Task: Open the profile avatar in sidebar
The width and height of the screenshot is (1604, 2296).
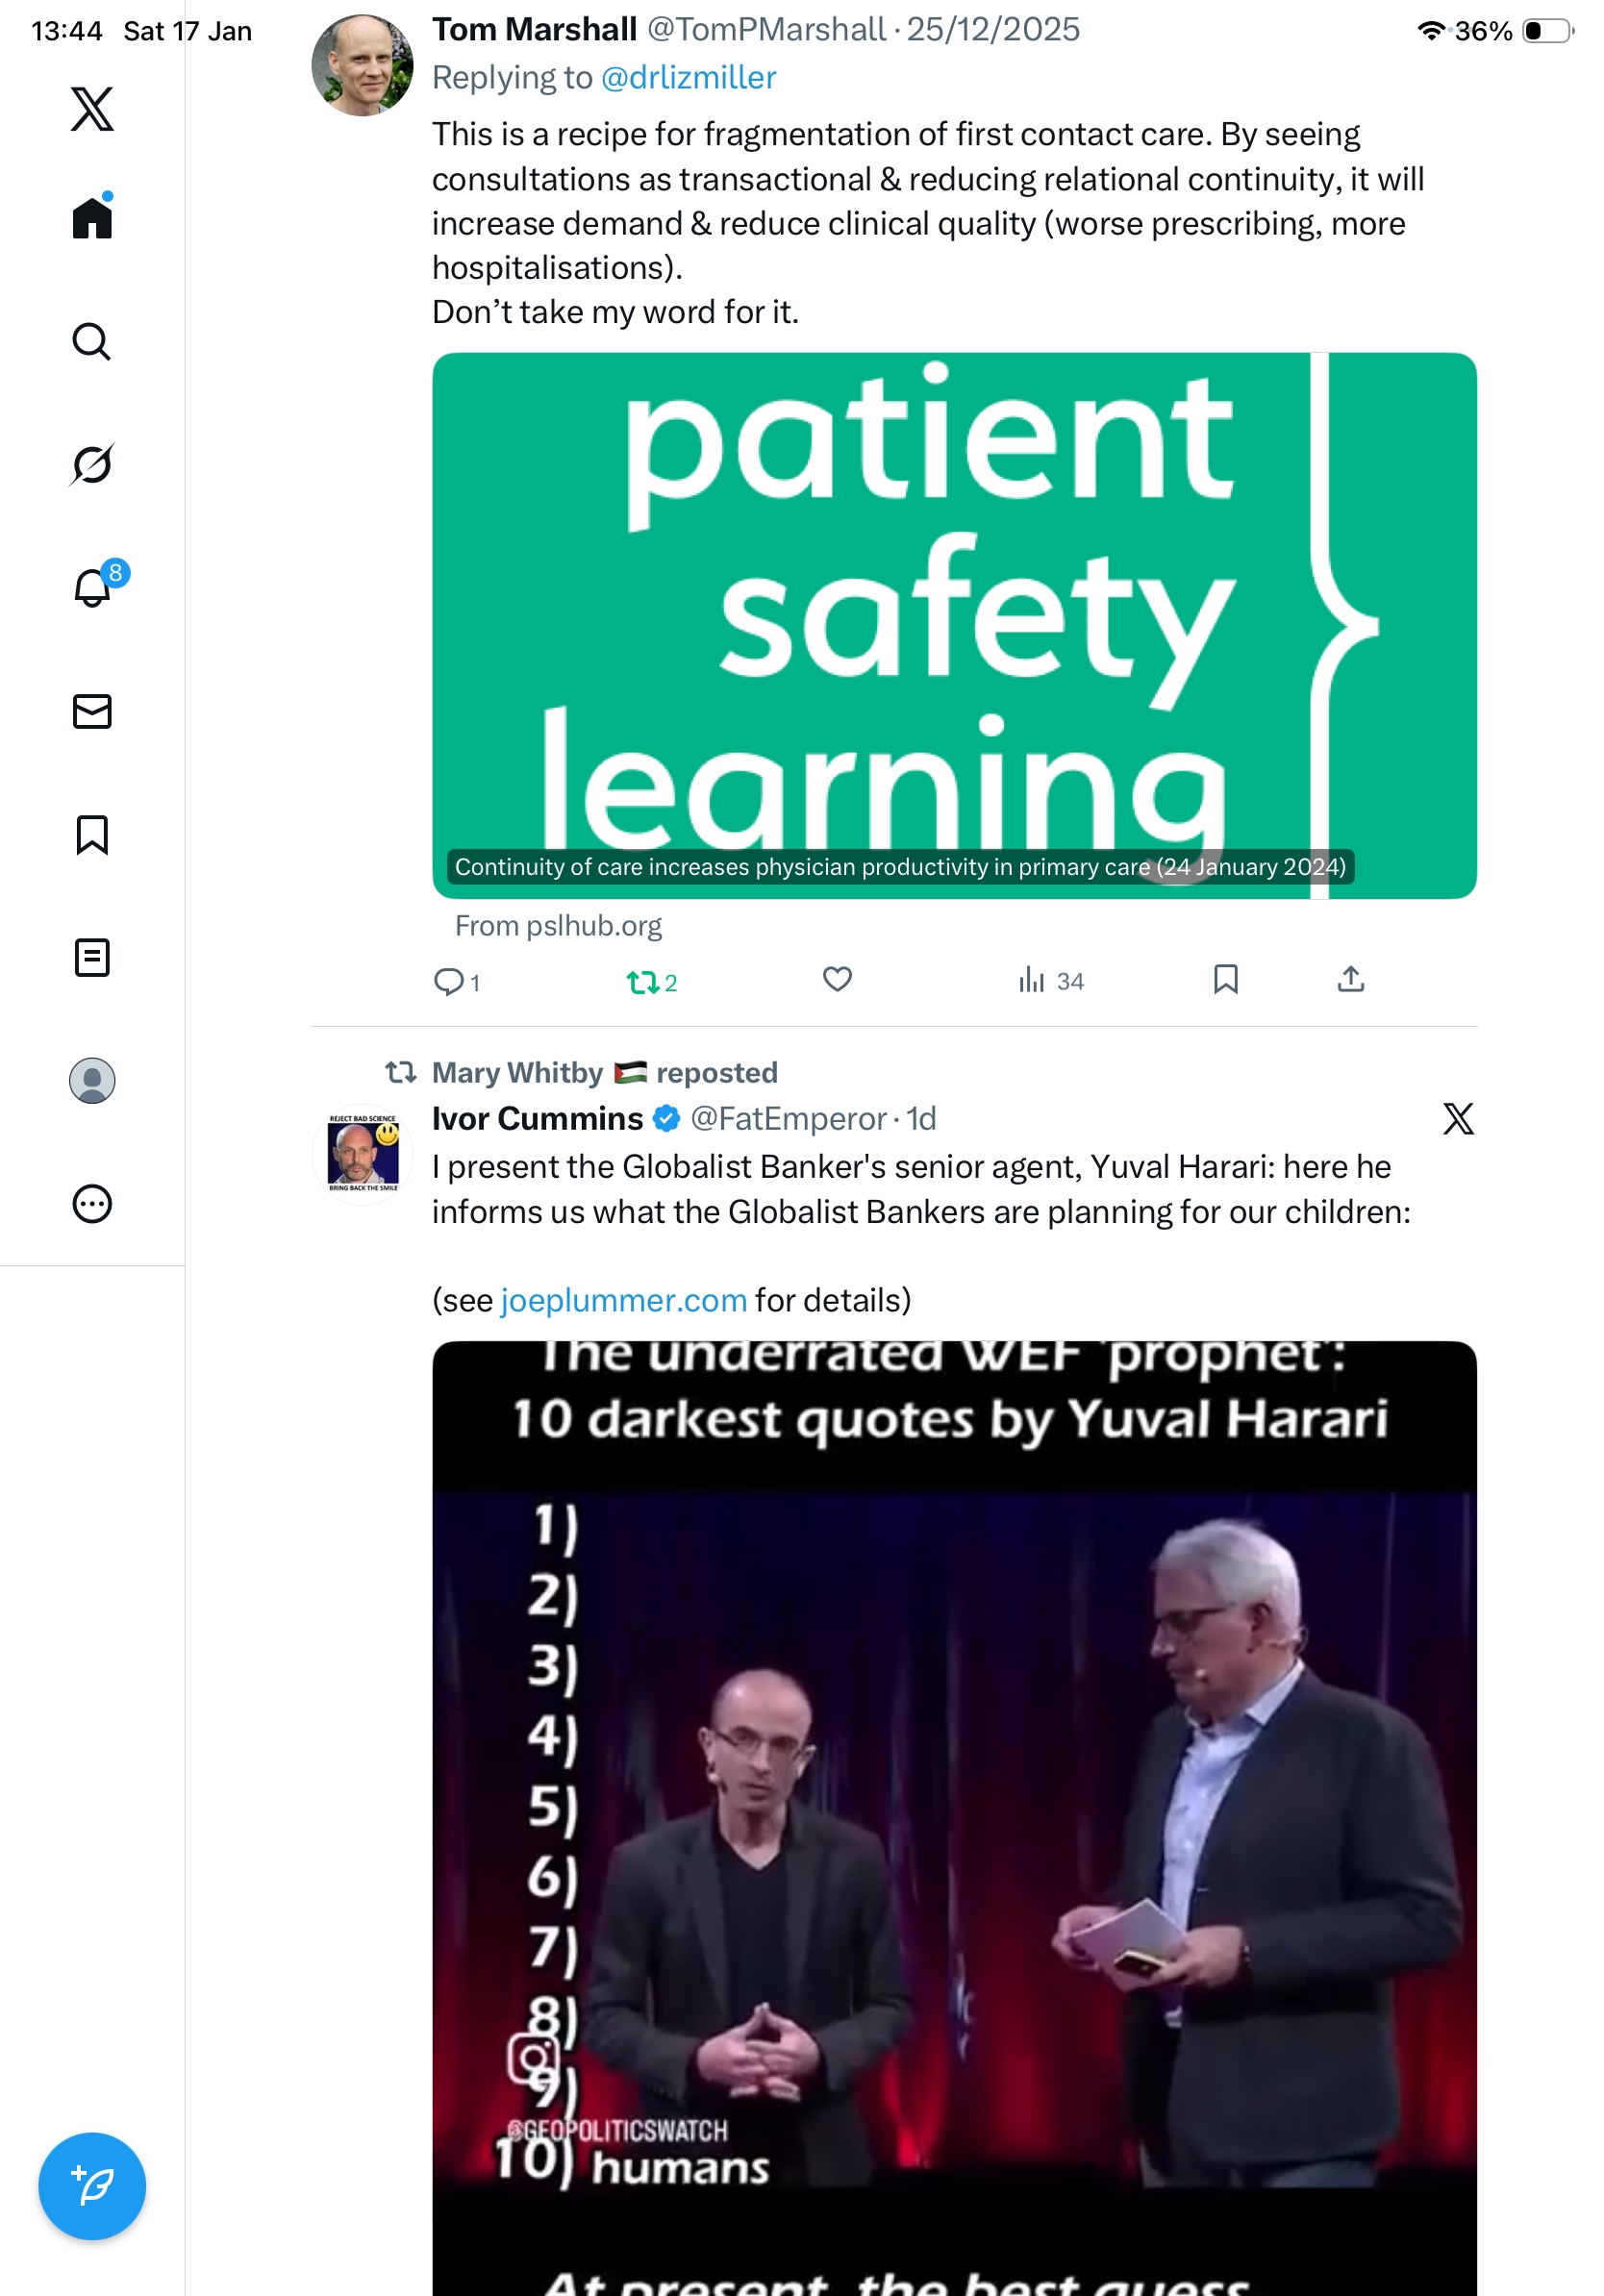Action: point(92,1080)
